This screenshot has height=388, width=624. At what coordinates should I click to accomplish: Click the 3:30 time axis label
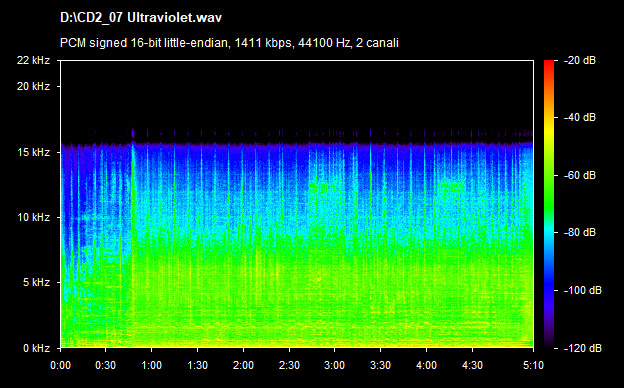(x=380, y=365)
